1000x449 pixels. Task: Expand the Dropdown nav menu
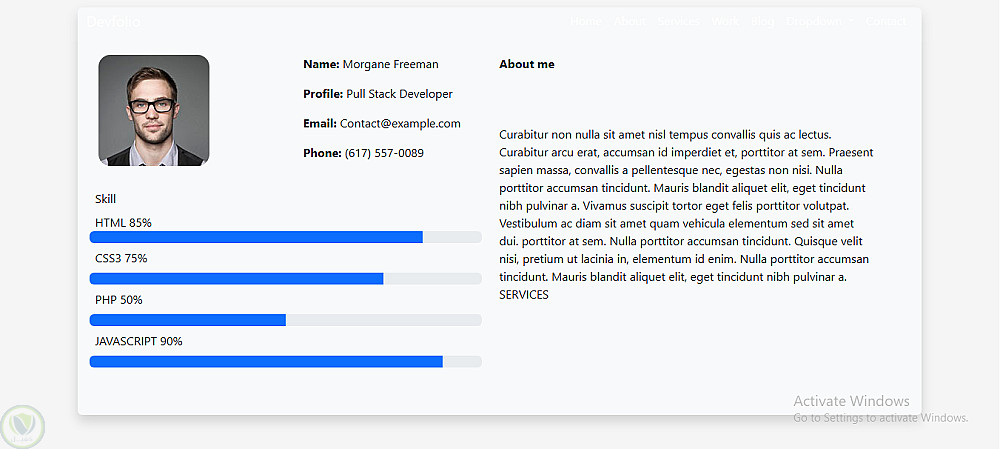pos(819,22)
